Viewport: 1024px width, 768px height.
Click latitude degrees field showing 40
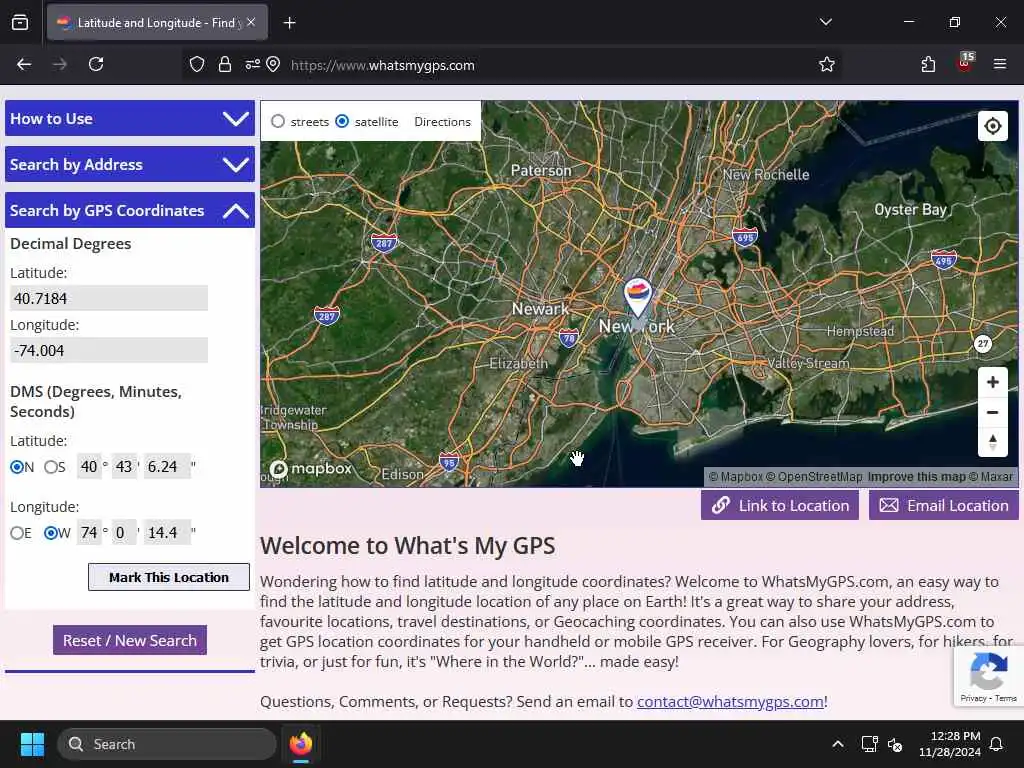click(x=88, y=466)
